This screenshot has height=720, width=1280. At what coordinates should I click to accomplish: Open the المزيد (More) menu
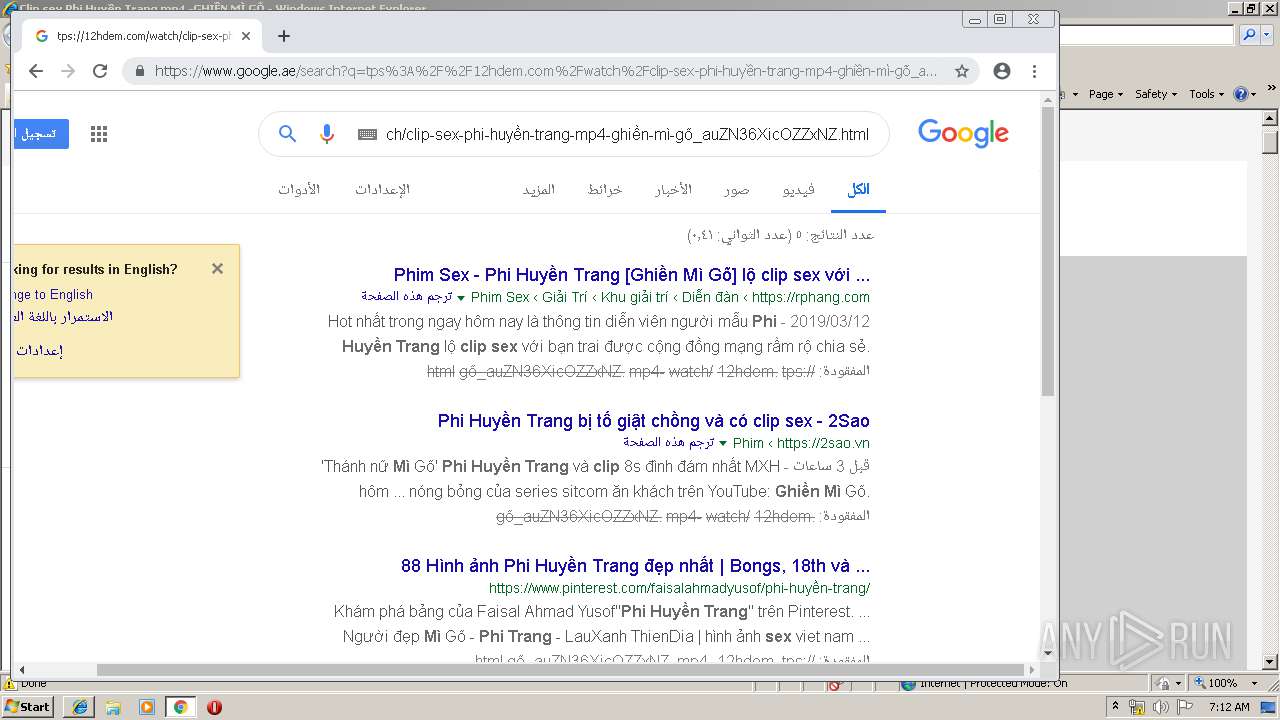[538, 190]
